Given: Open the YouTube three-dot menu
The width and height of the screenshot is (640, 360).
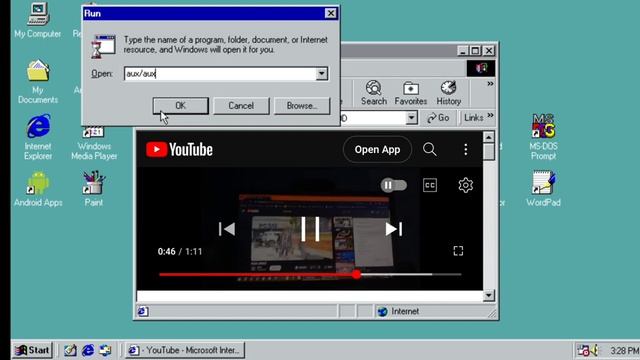Looking at the screenshot, I should 465,149.
